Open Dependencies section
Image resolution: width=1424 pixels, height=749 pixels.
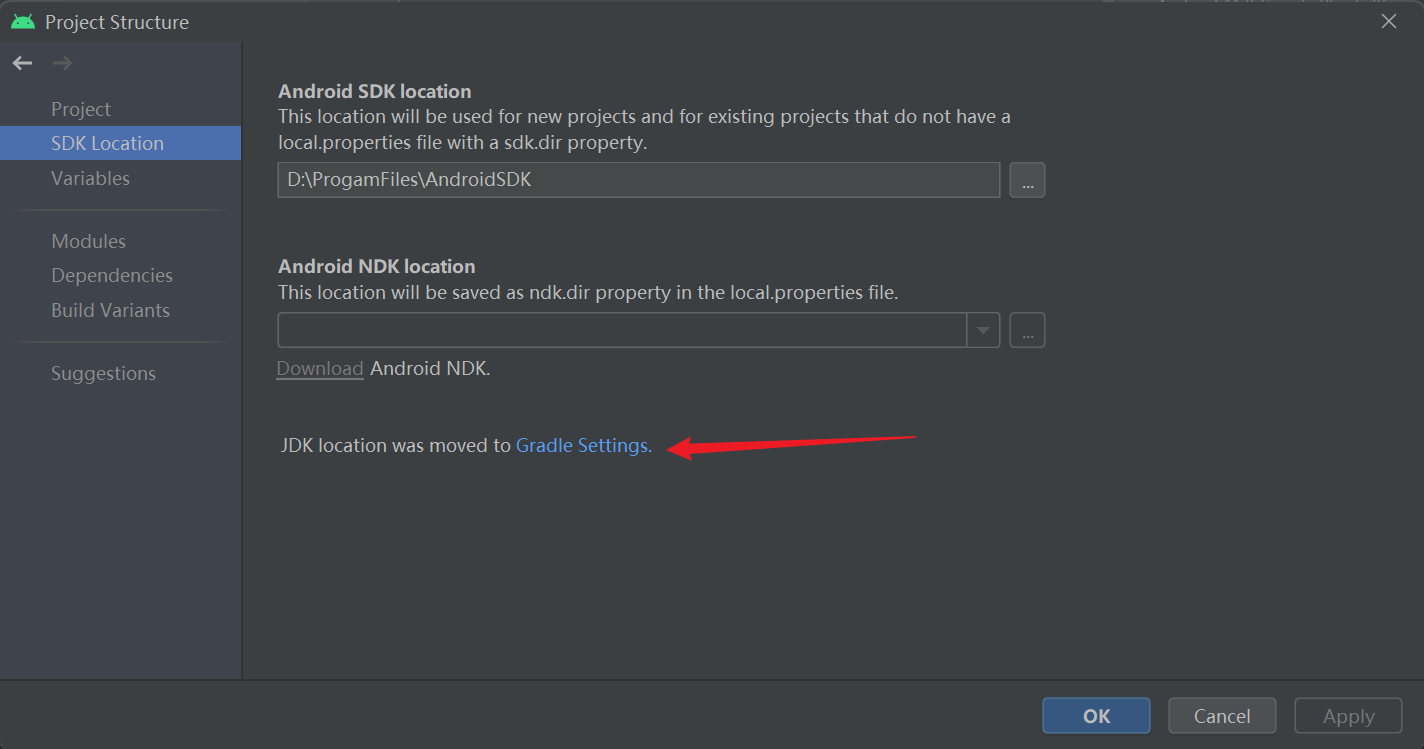pyautogui.click(x=112, y=275)
